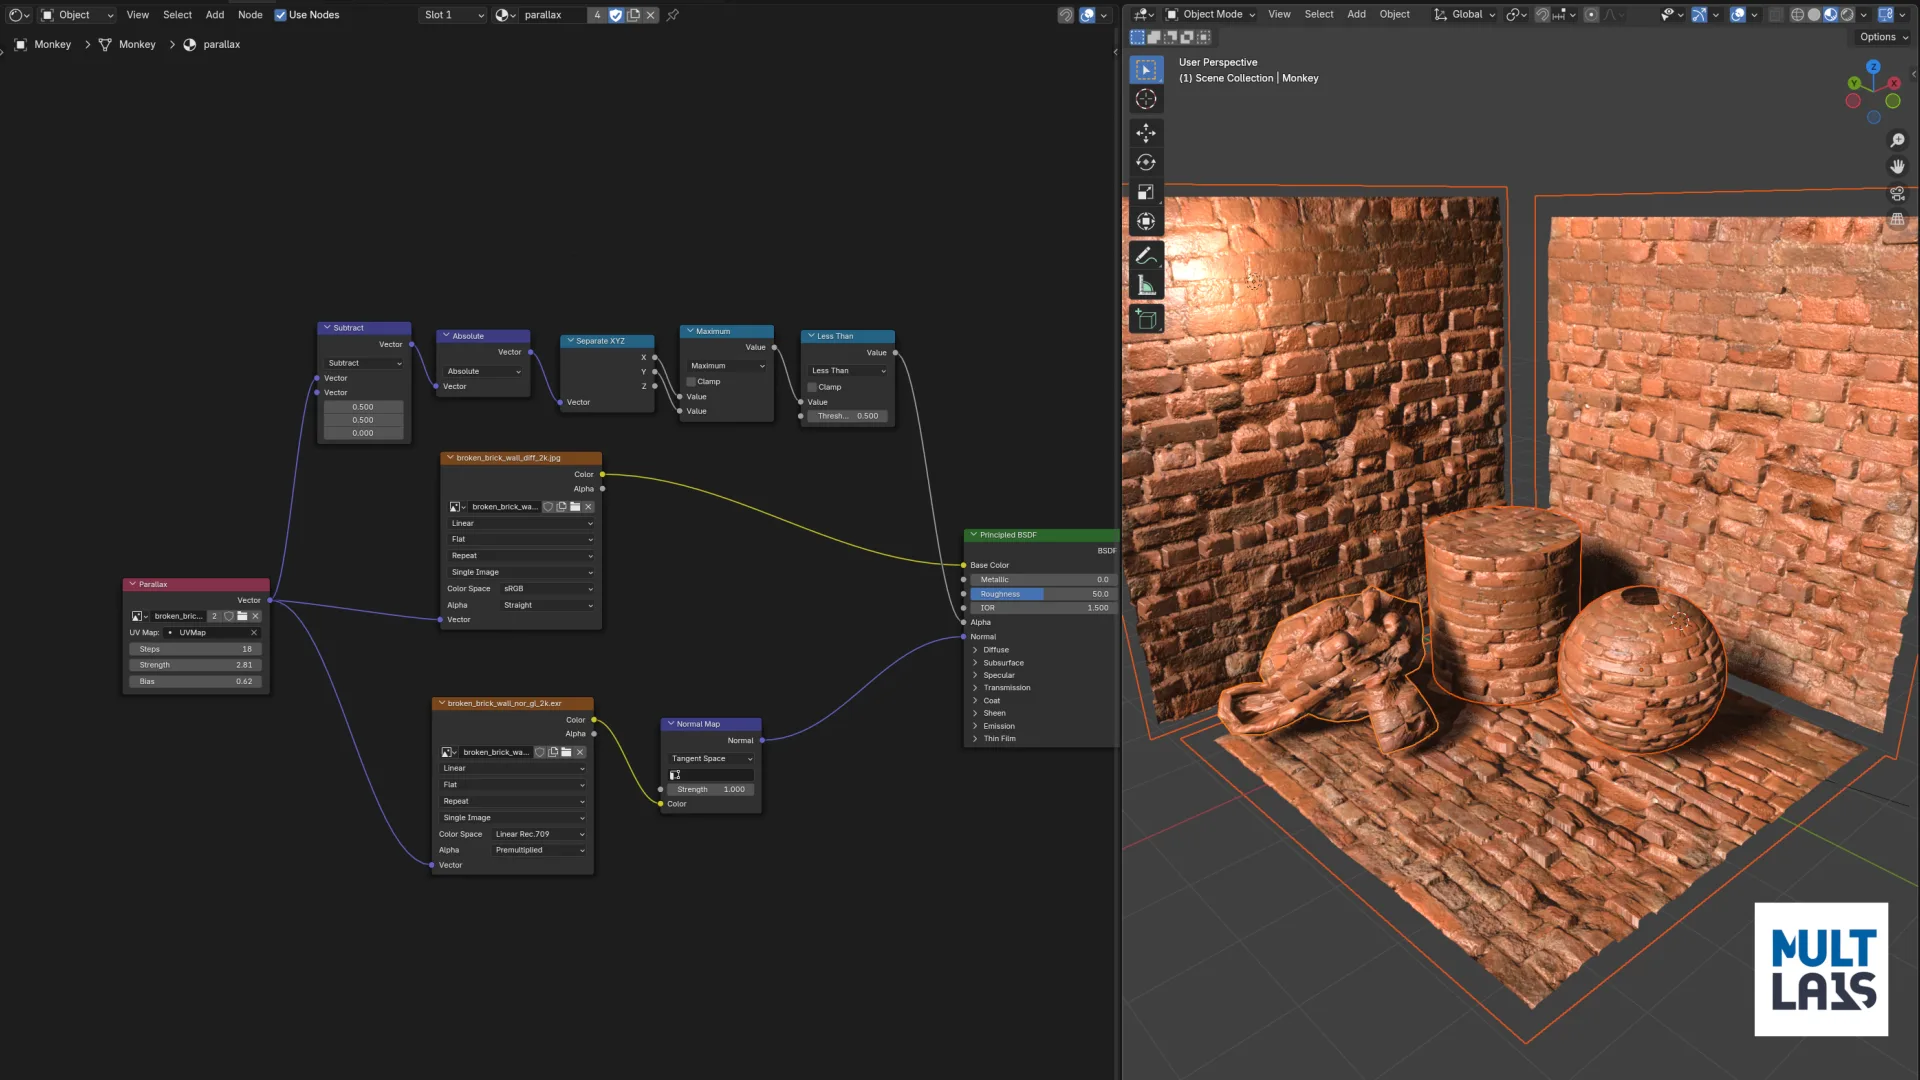Uncheck the Use Nodes checkbox
The image size is (1920, 1080).
point(281,15)
